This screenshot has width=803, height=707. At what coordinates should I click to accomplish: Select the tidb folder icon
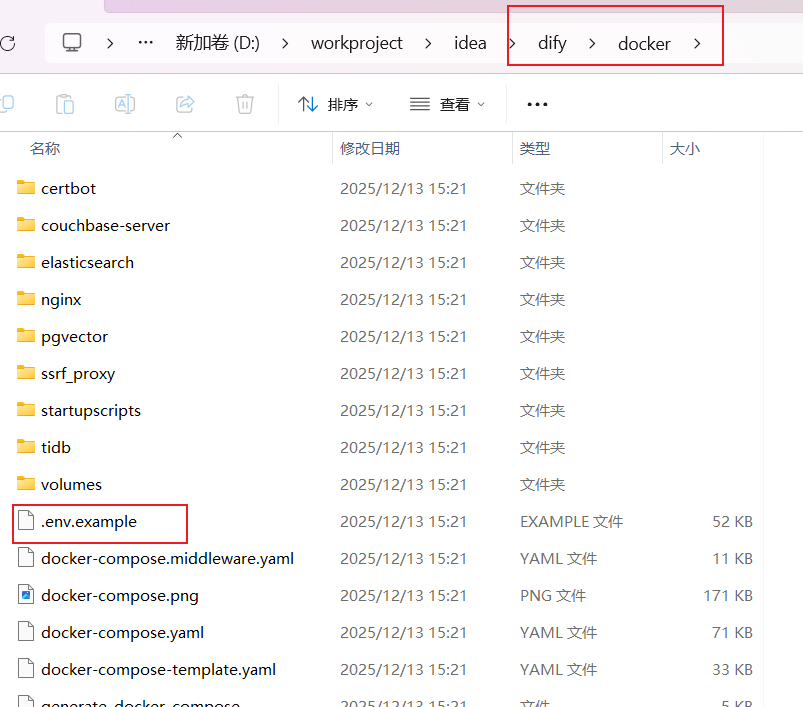(x=26, y=446)
